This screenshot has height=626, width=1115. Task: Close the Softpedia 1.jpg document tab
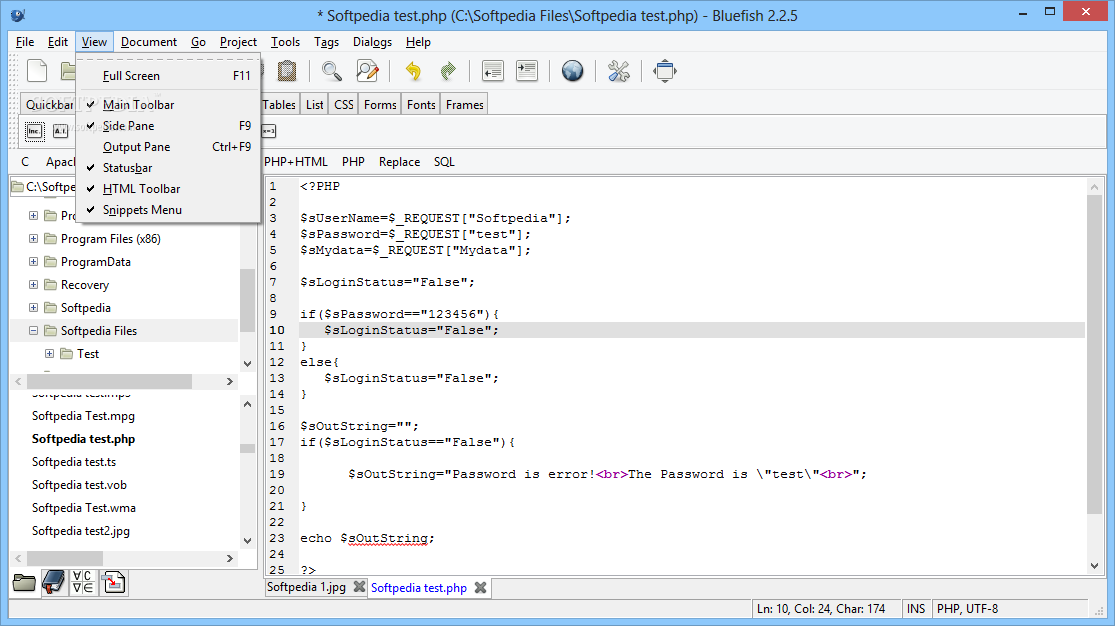coord(359,587)
